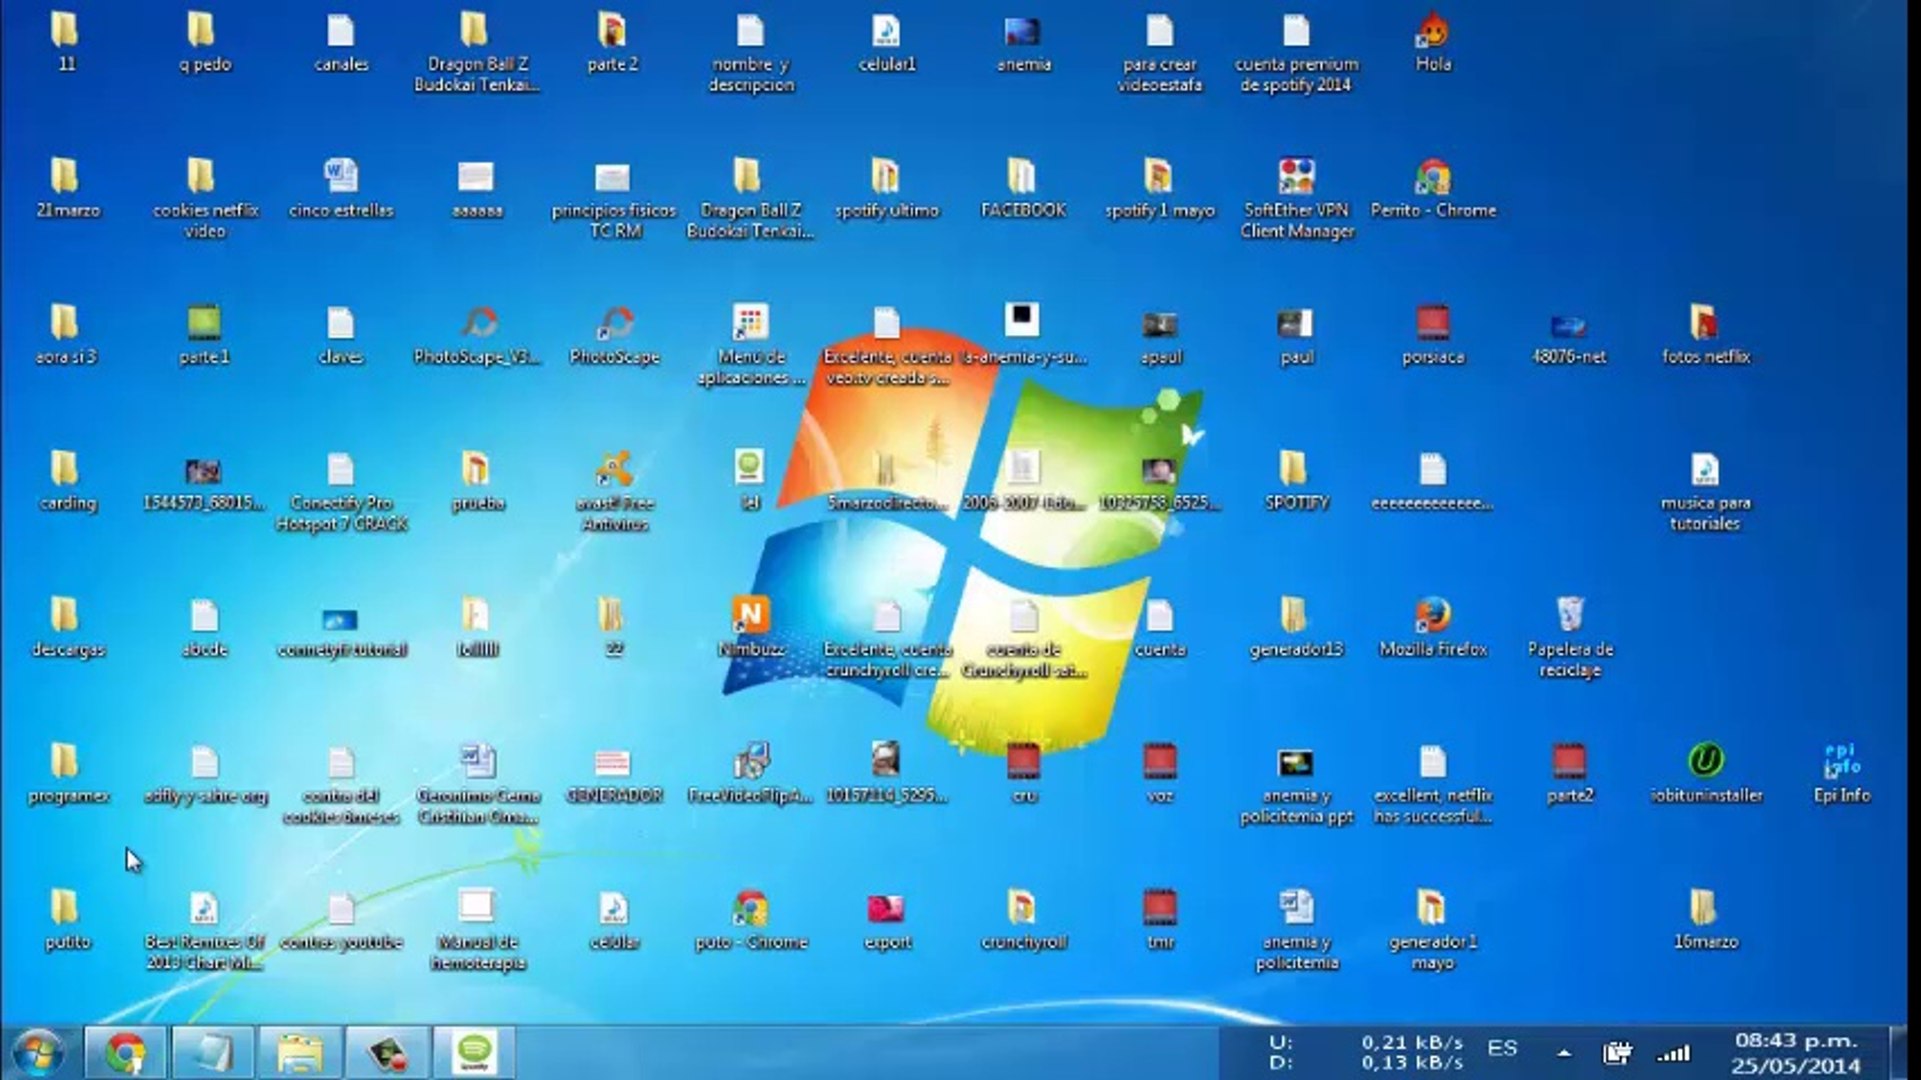This screenshot has width=1921, height=1080.
Task: Open the network signal tray icon
Action: [1674, 1053]
